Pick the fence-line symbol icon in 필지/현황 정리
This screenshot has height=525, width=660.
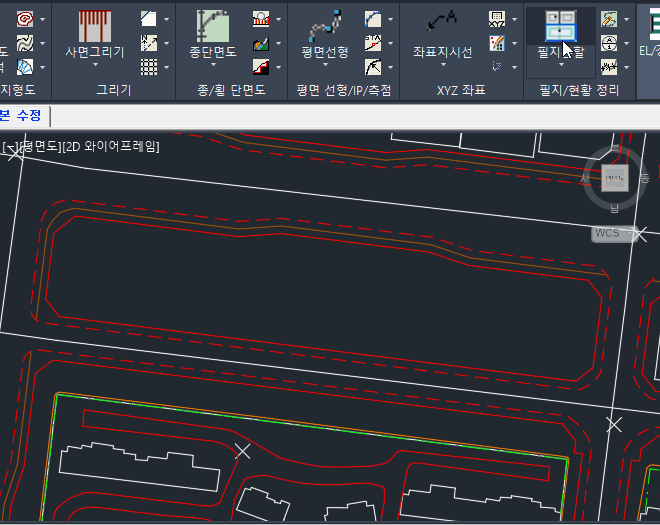tap(609, 67)
